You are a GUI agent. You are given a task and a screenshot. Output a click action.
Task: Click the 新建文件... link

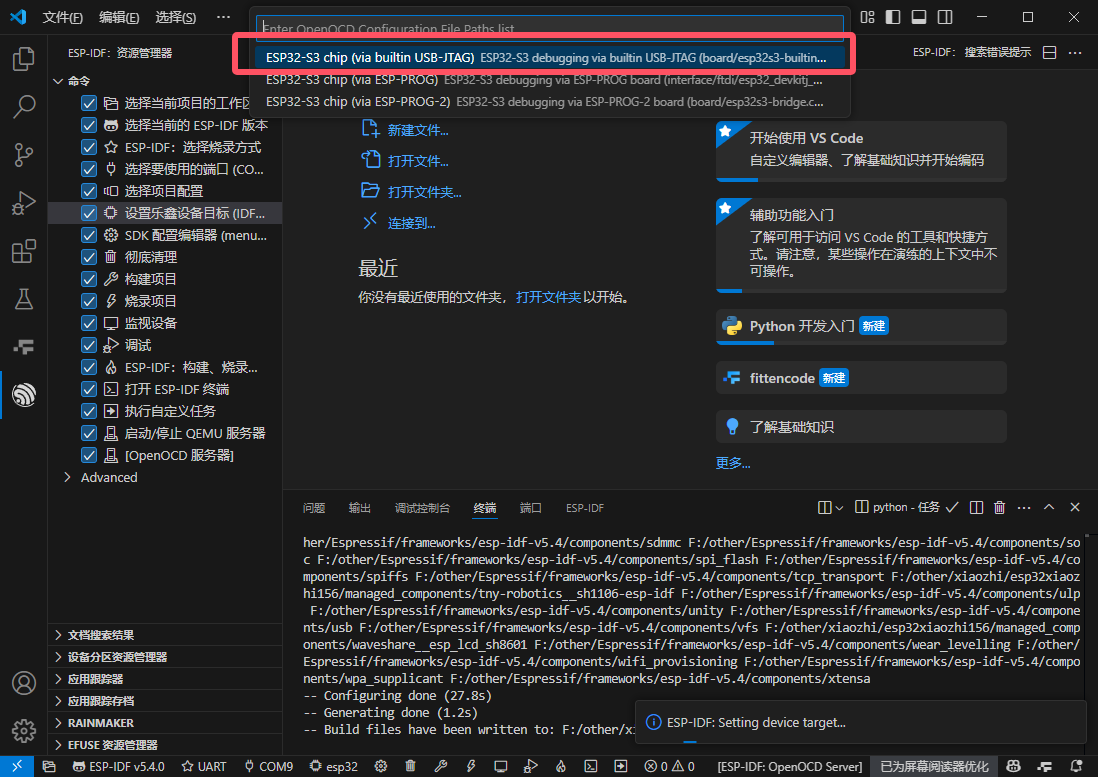click(x=417, y=130)
